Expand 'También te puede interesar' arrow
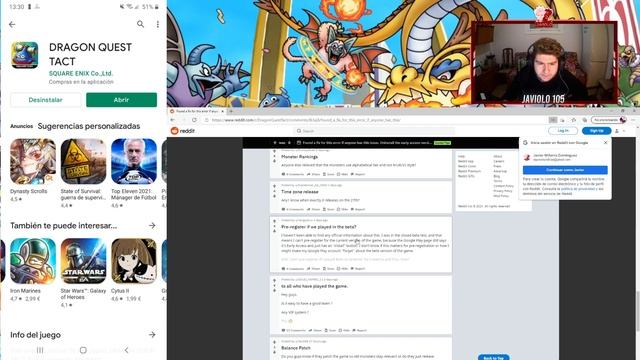This screenshot has width=640, height=360. [x=152, y=225]
